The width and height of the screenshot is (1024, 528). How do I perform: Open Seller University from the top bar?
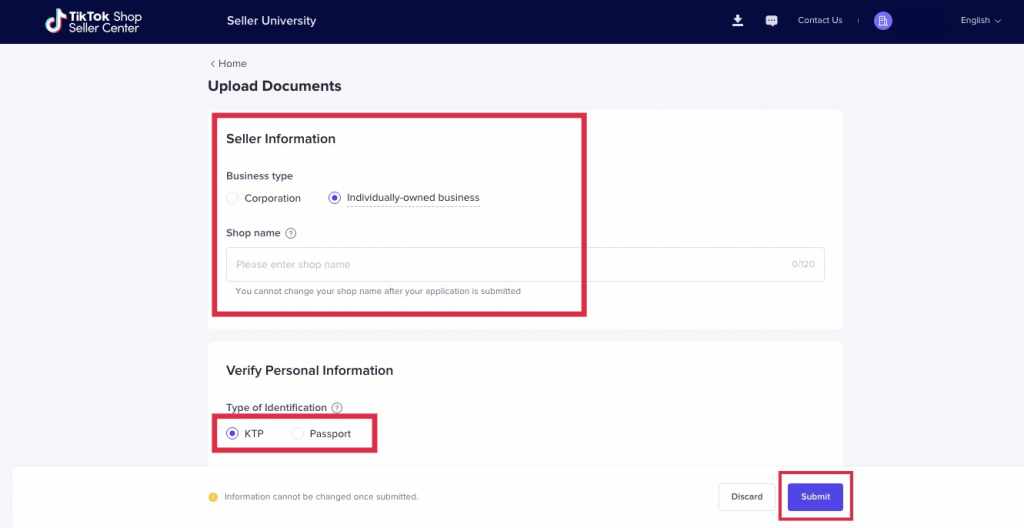point(271,21)
